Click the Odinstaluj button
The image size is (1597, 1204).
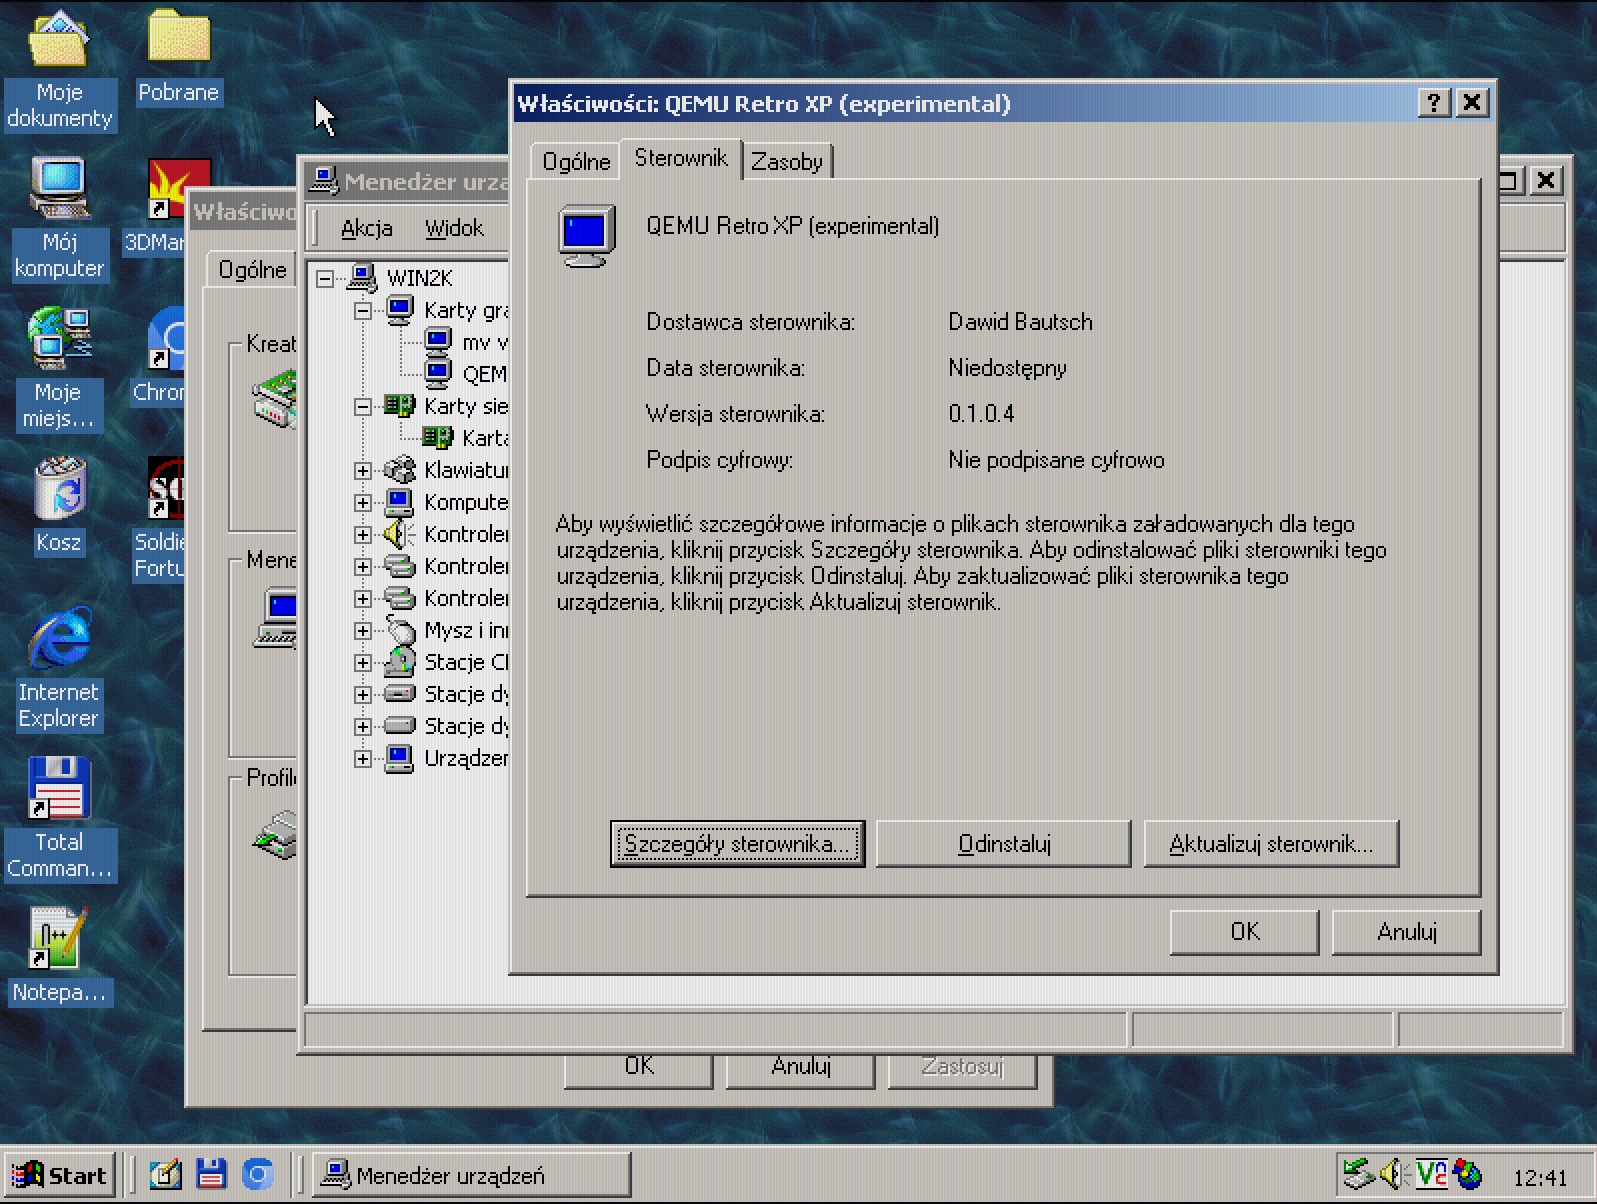1003,844
